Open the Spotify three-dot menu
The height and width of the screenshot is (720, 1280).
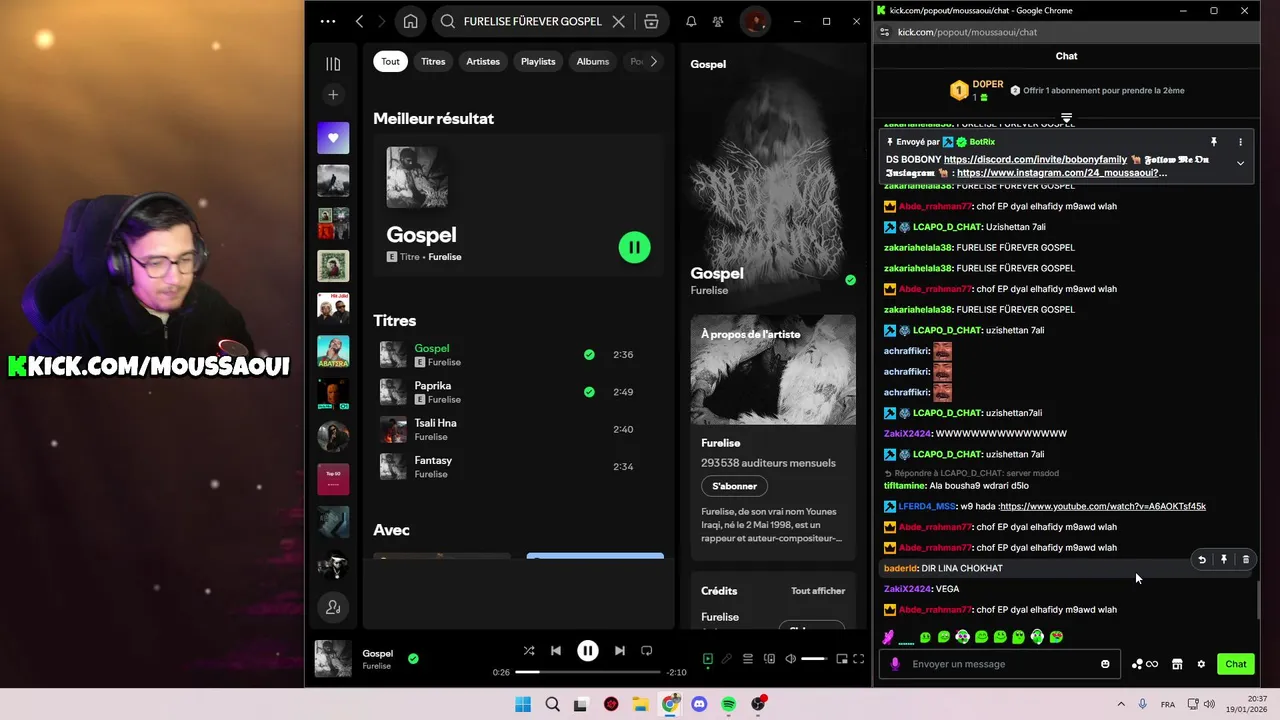328,21
